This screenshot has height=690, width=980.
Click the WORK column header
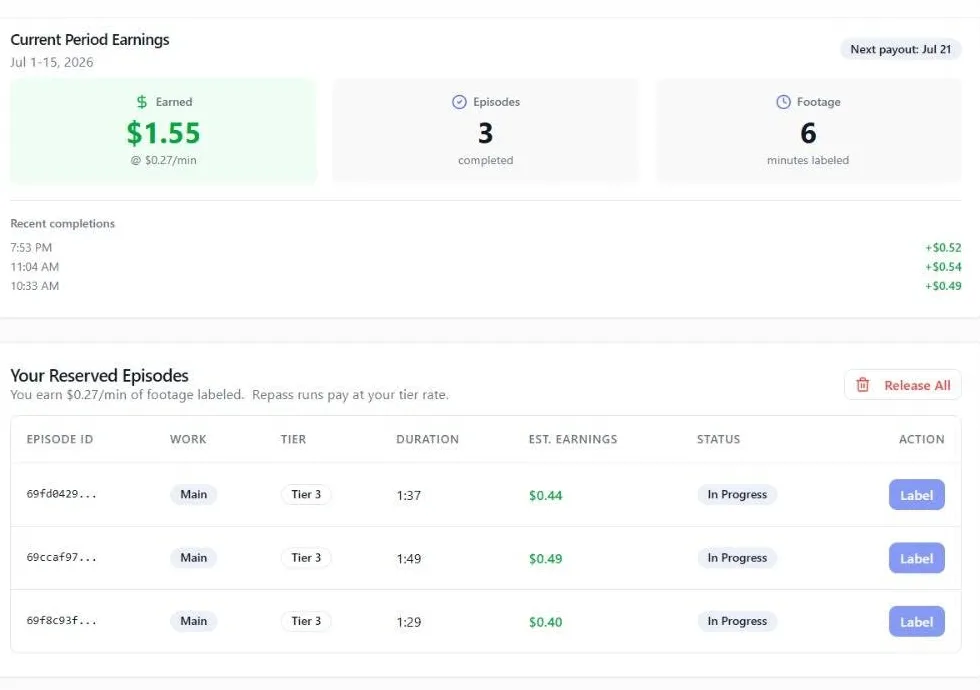(x=188, y=439)
